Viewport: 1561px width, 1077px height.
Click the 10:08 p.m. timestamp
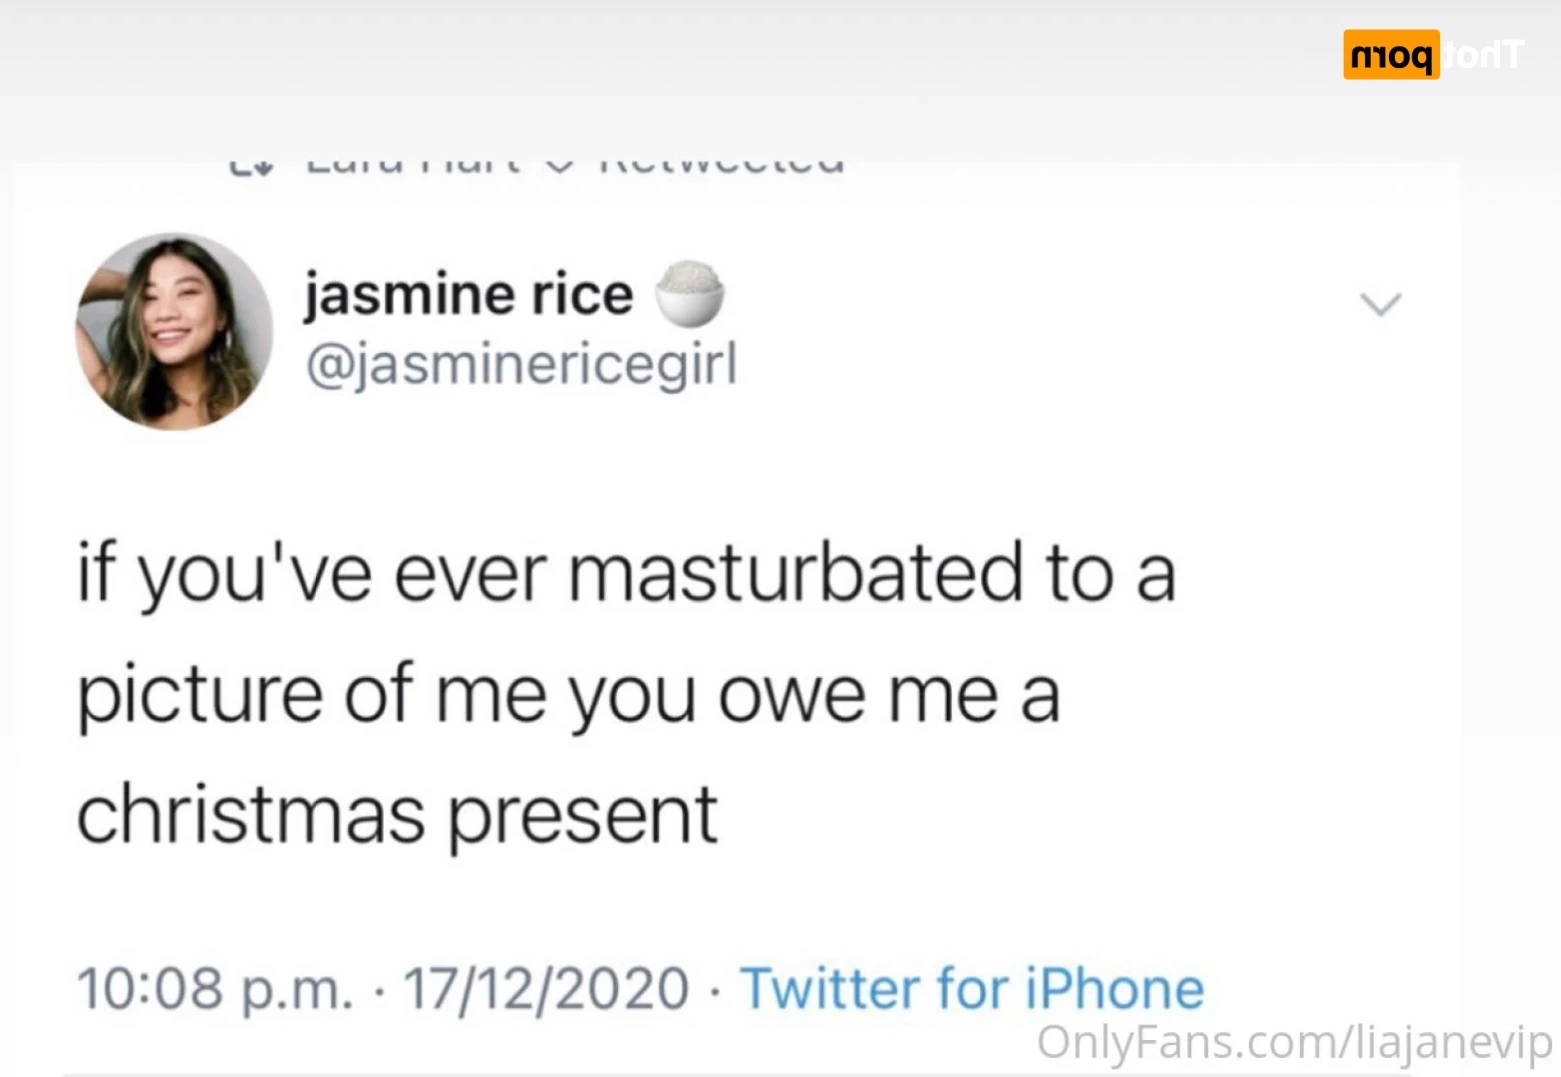pyautogui.click(x=215, y=988)
